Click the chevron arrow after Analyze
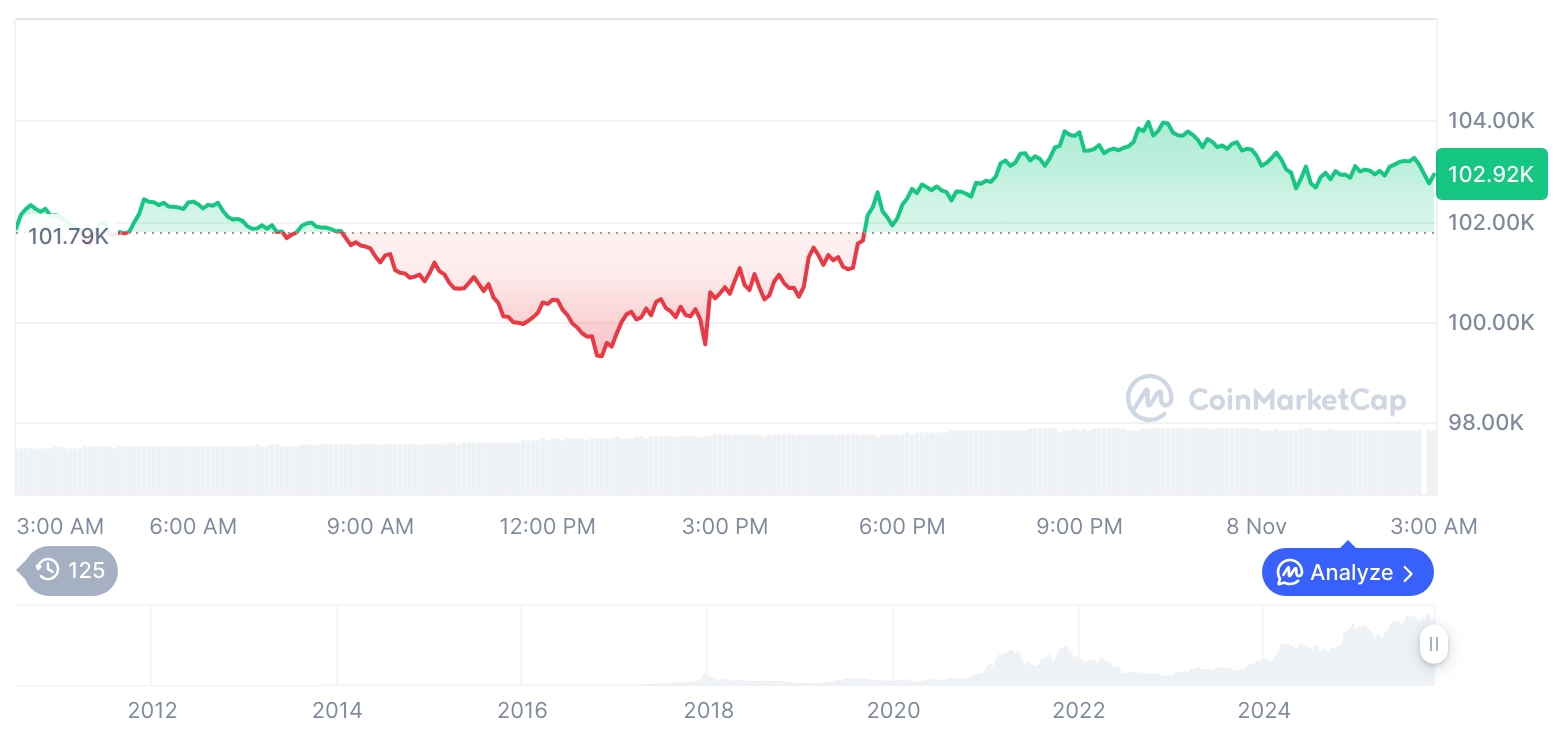This screenshot has width=1566, height=732. (x=1408, y=573)
